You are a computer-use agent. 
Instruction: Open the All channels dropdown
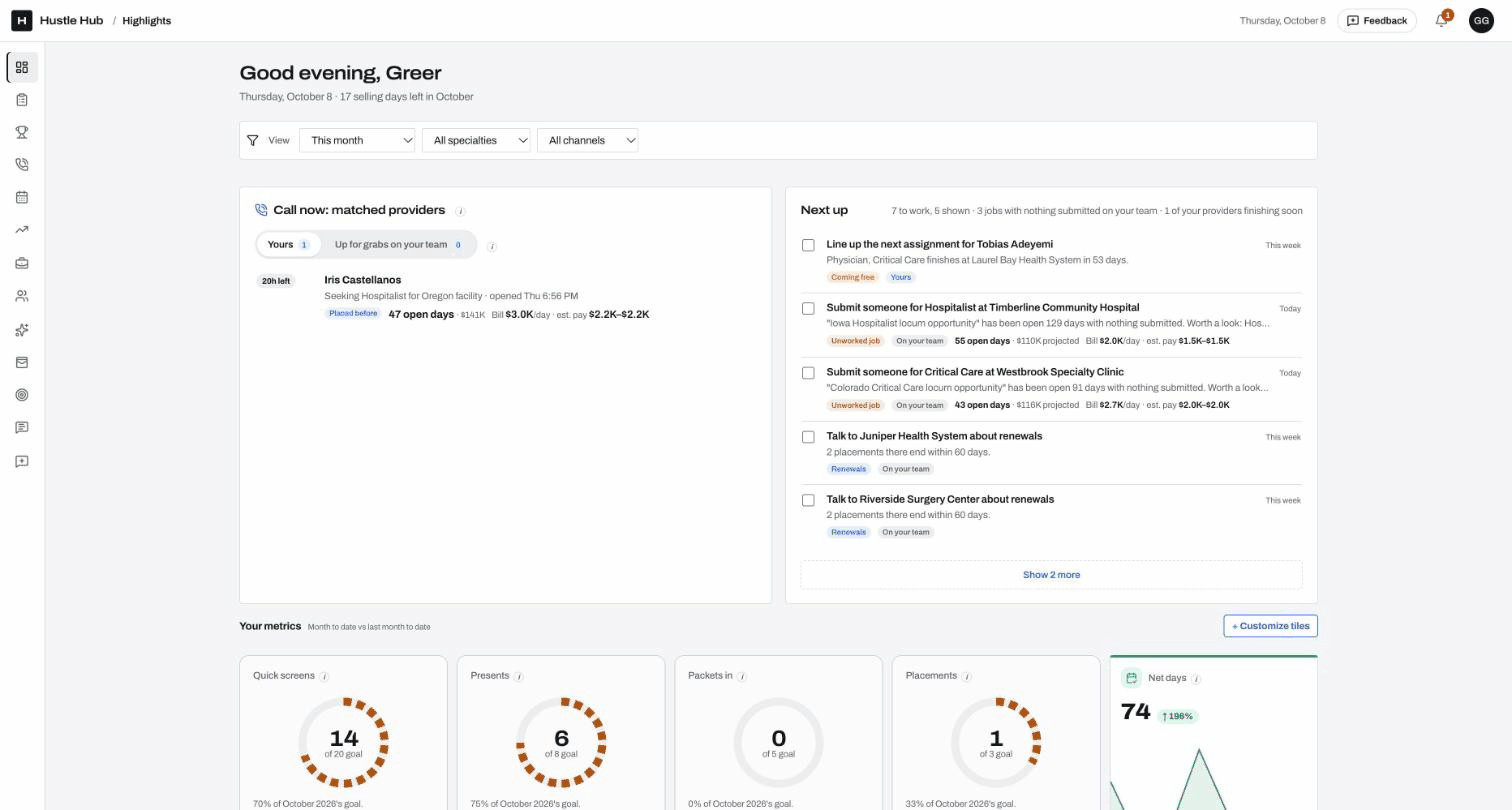tap(587, 140)
